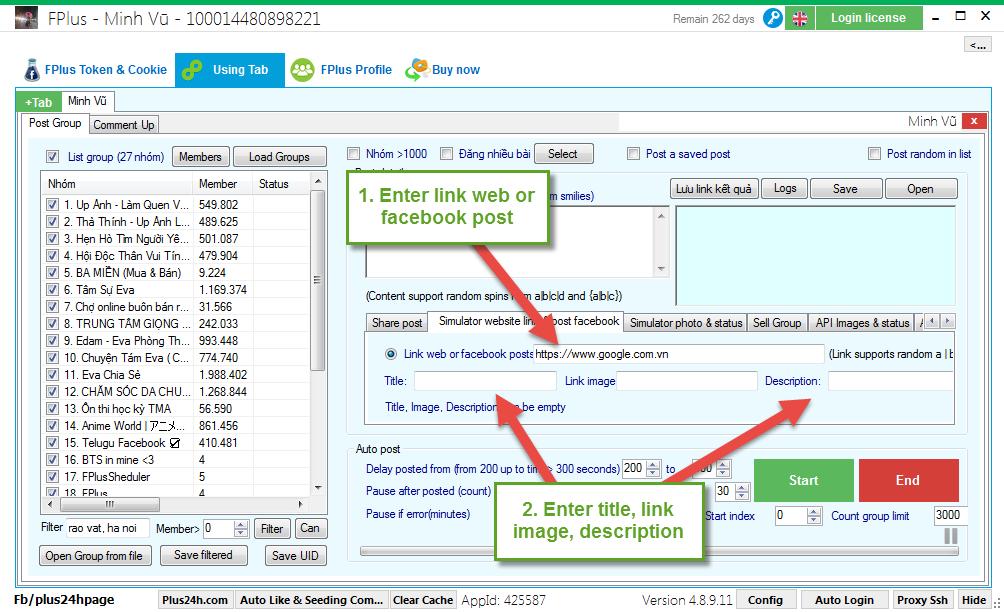Increase the Start index value
Viewport: 1004px width, 612px height.
pos(814,511)
